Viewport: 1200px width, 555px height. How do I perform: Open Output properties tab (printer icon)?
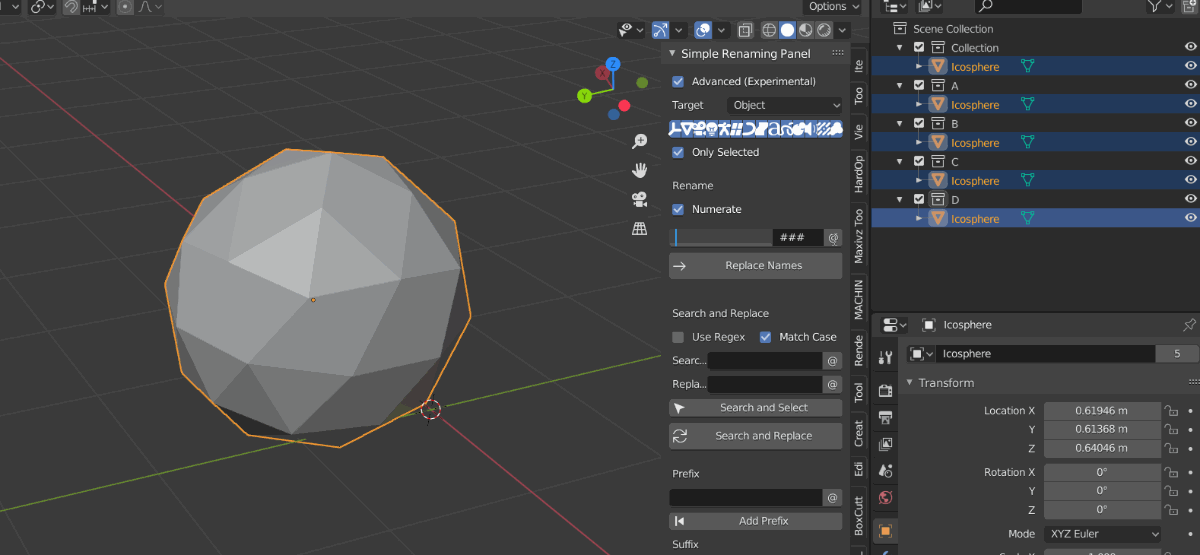(885, 416)
